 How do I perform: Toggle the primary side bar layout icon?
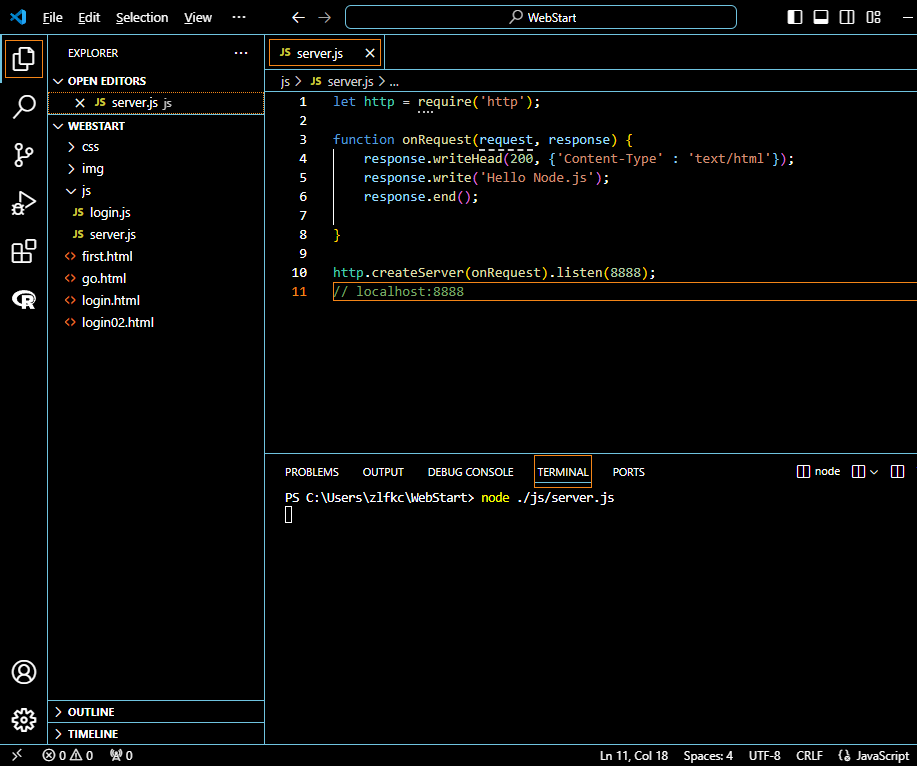[x=795, y=17]
